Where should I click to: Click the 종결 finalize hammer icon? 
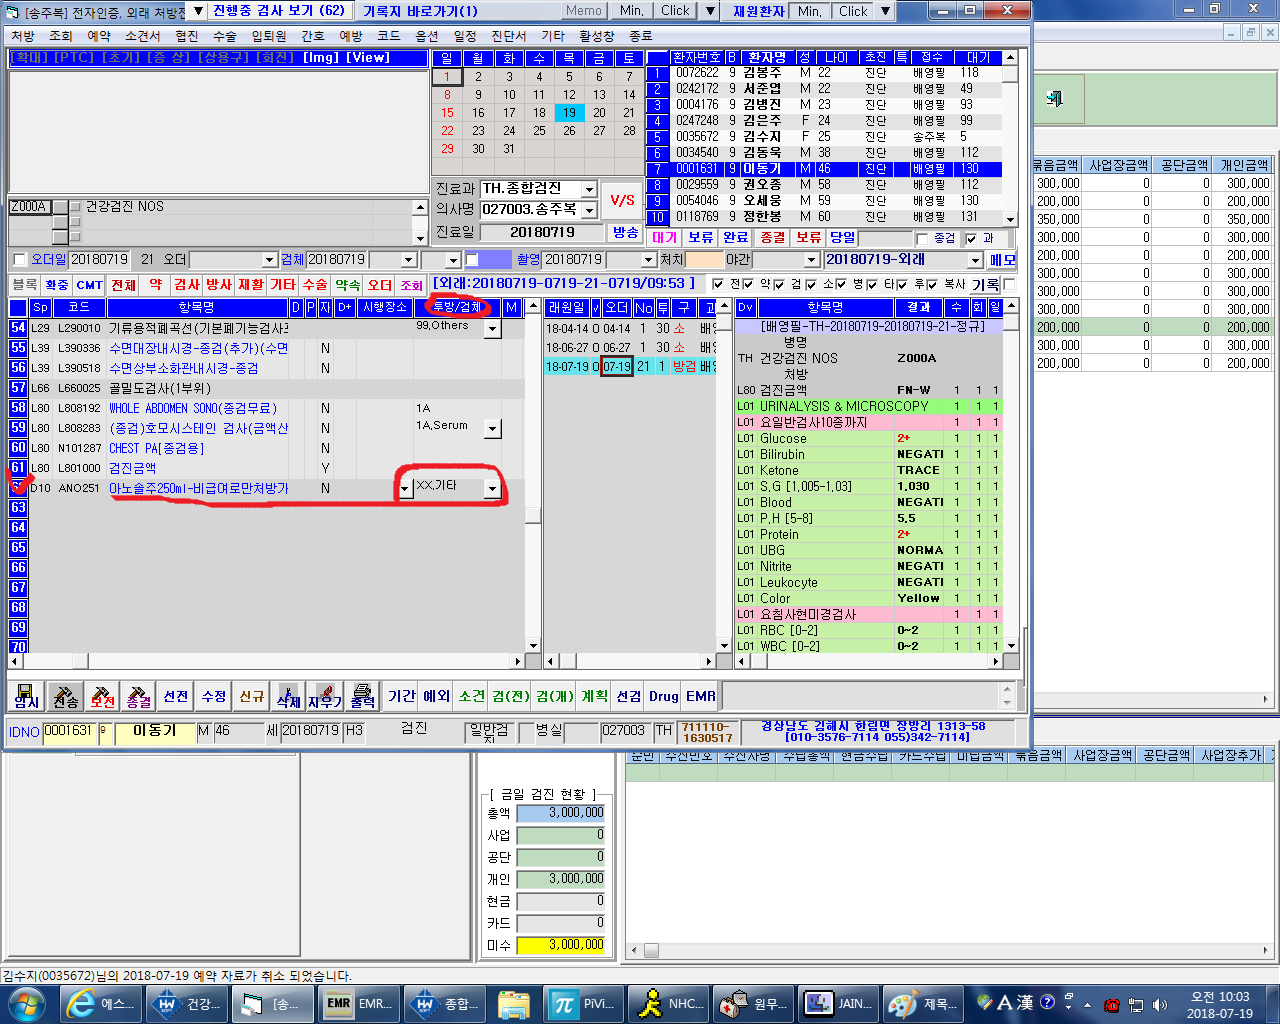pyautogui.click(x=139, y=695)
